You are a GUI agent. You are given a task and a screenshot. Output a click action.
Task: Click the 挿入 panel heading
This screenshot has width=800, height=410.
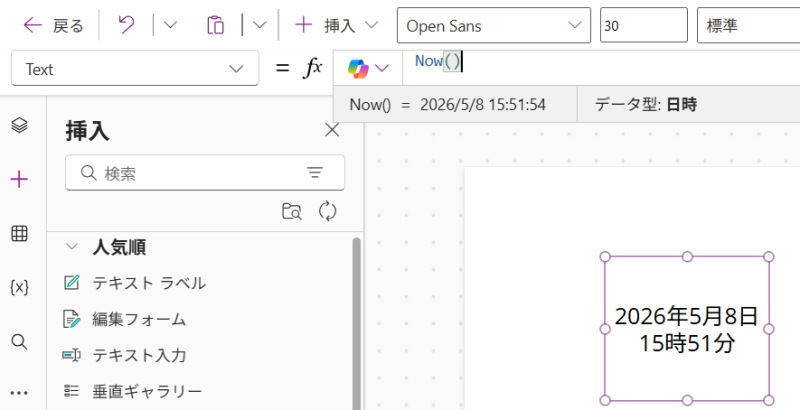click(87, 131)
